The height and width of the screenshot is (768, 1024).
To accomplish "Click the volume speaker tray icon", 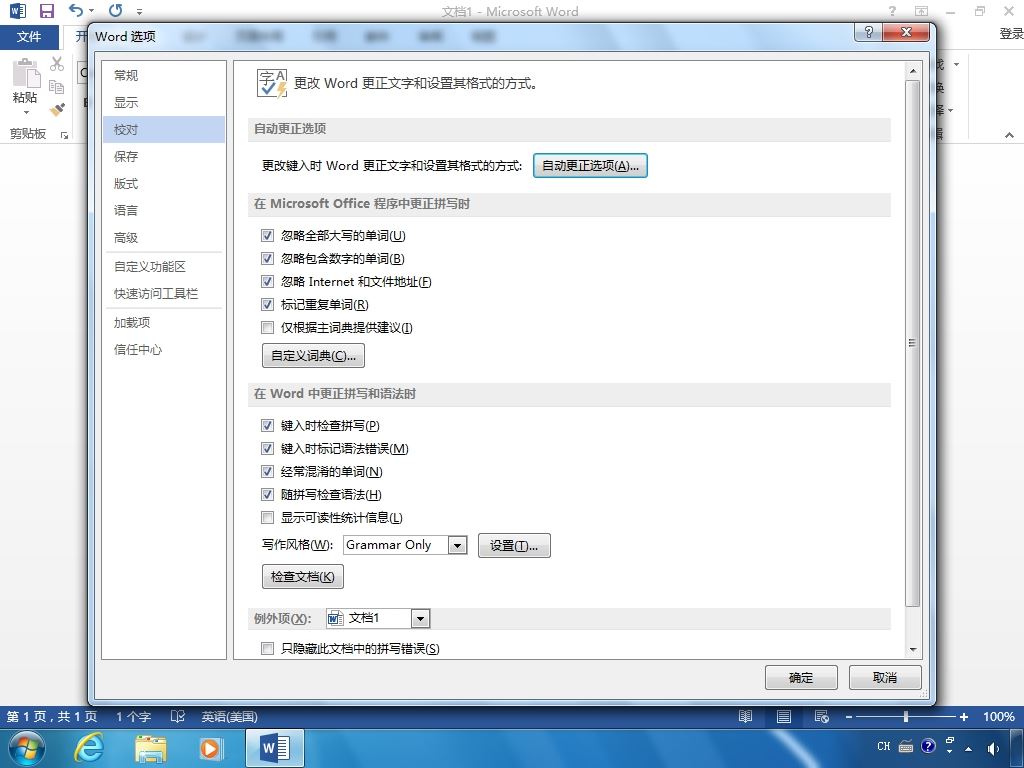I will point(993,748).
